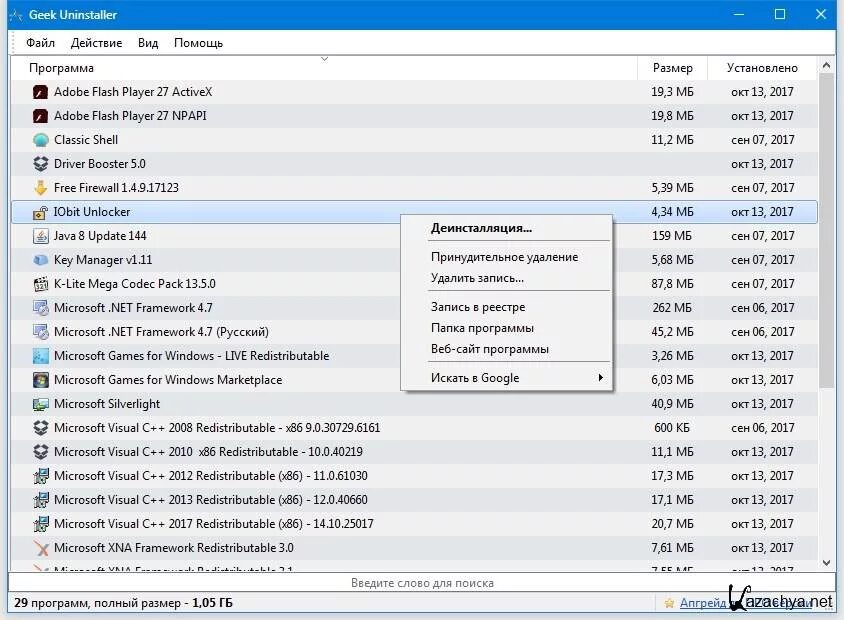Click the K-Lite Mega Codec Pack icon

coord(40,284)
